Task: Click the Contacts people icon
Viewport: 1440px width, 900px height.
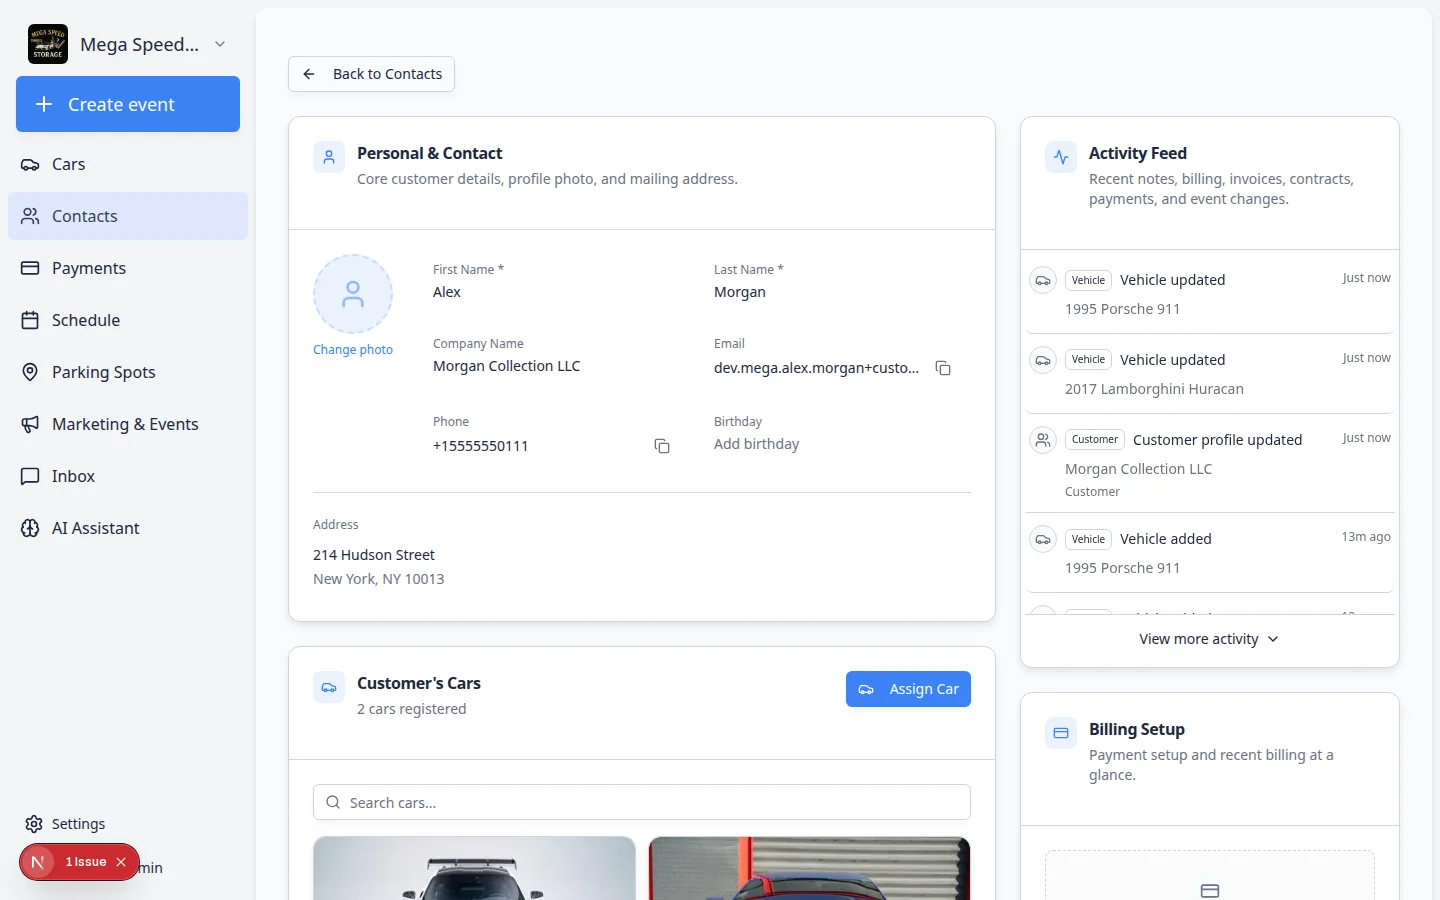Action: (x=30, y=216)
